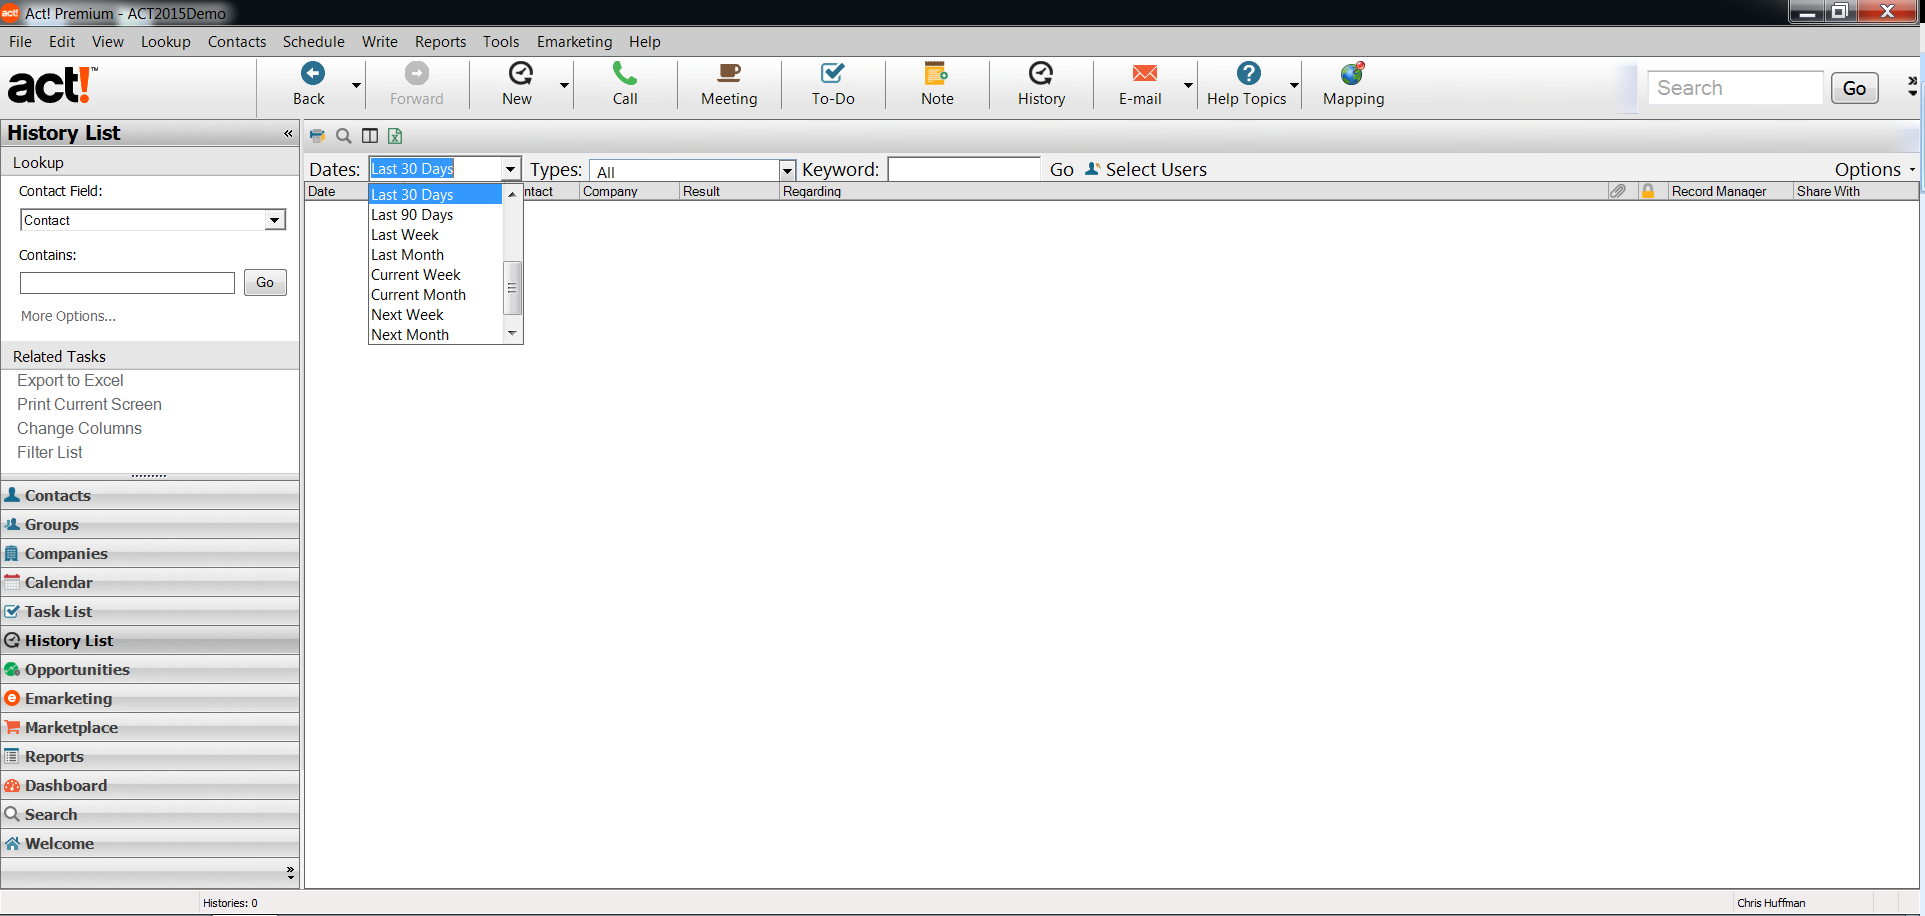Image resolution: width=1925 pixels, height=916 pixels.
Task: Expand navigation bar overflow chevron
Action: [x=290, y=872]
